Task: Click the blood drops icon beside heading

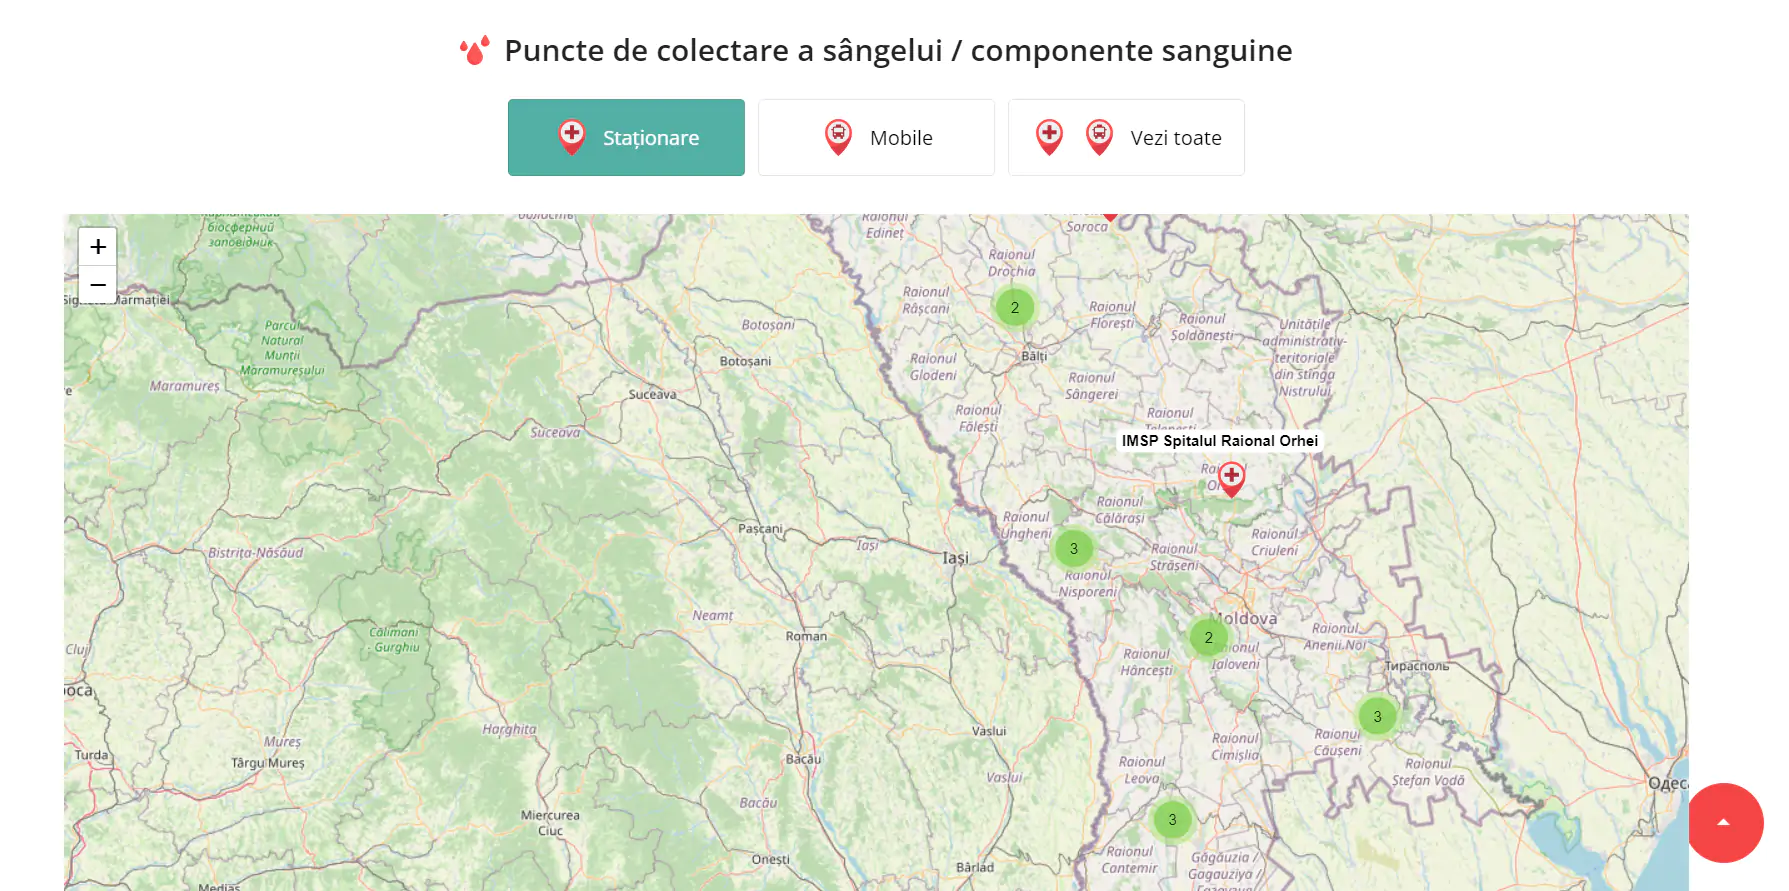Action: (x=475, y=50)
